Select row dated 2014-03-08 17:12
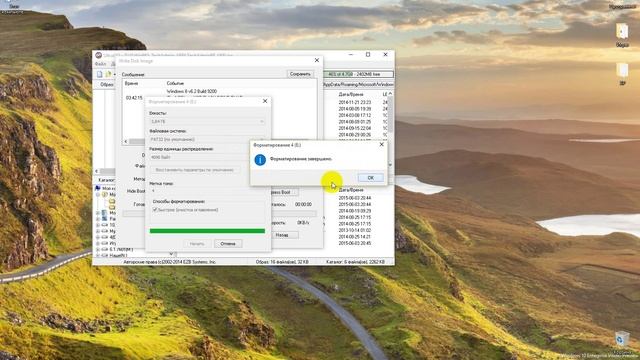 [354, 116]
